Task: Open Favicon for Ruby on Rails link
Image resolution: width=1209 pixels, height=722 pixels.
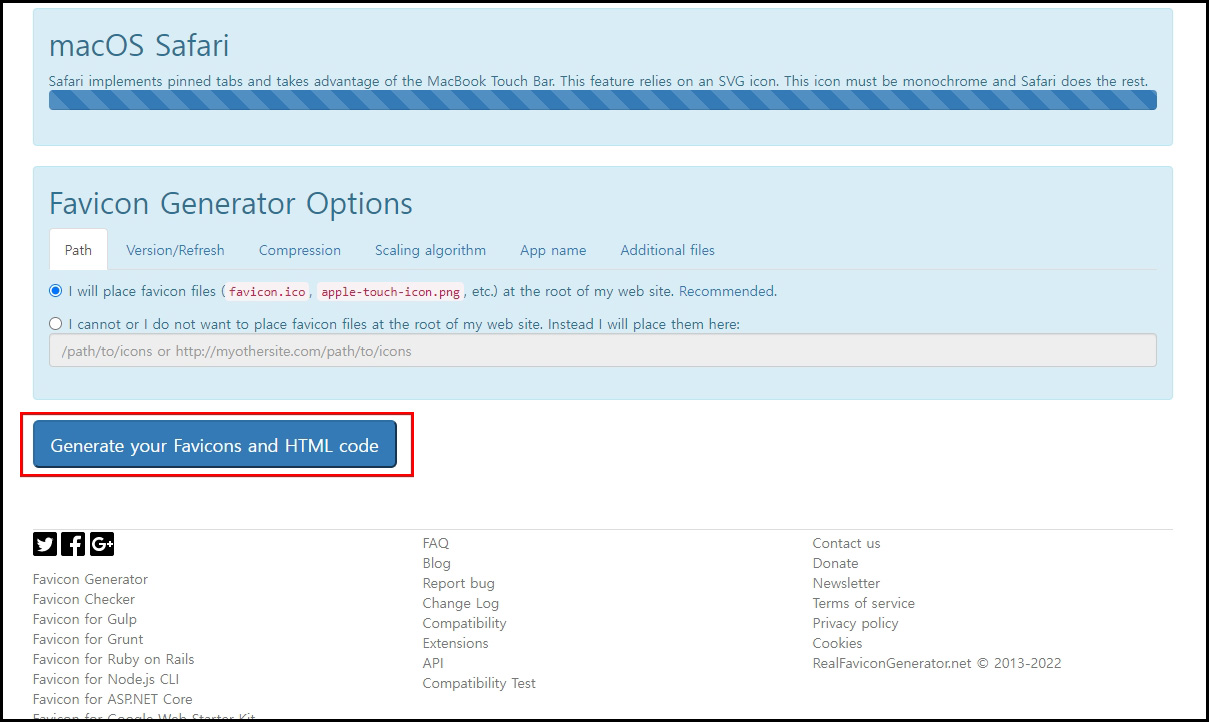Action: [114, 659]
